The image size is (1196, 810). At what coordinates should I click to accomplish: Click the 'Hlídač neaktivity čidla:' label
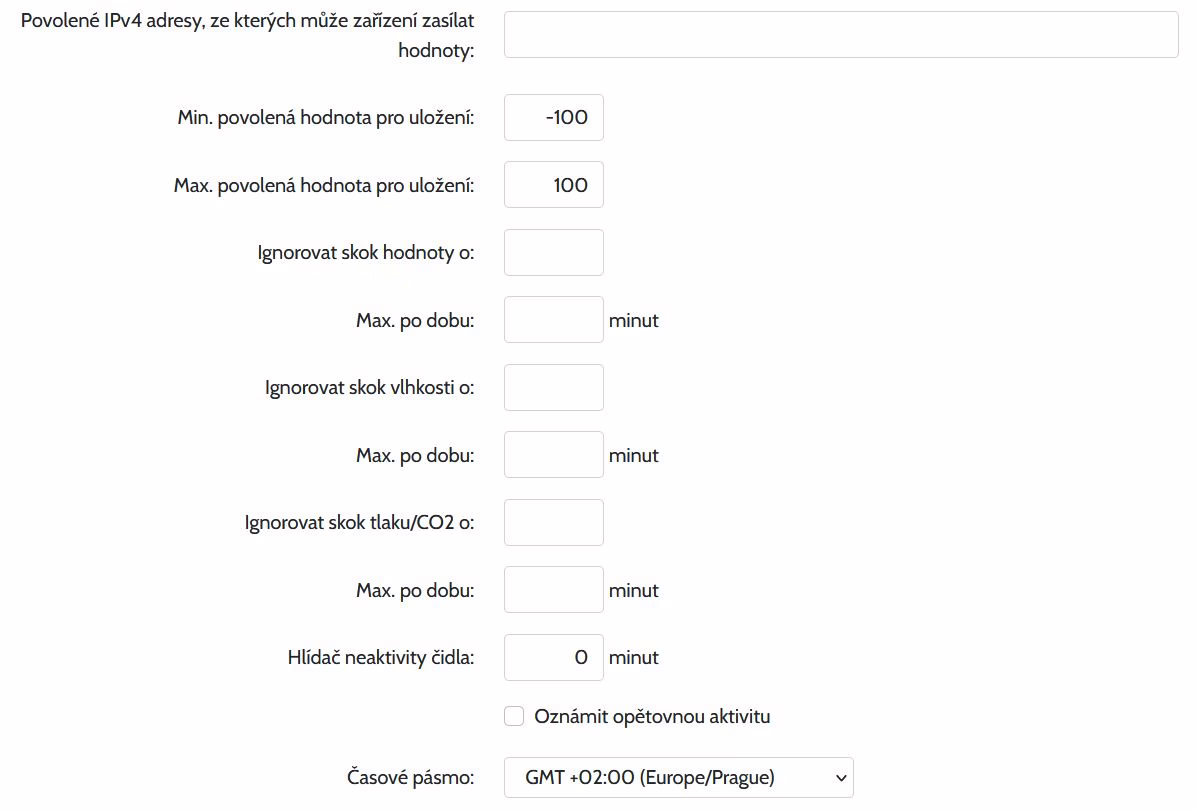point(380,657)
